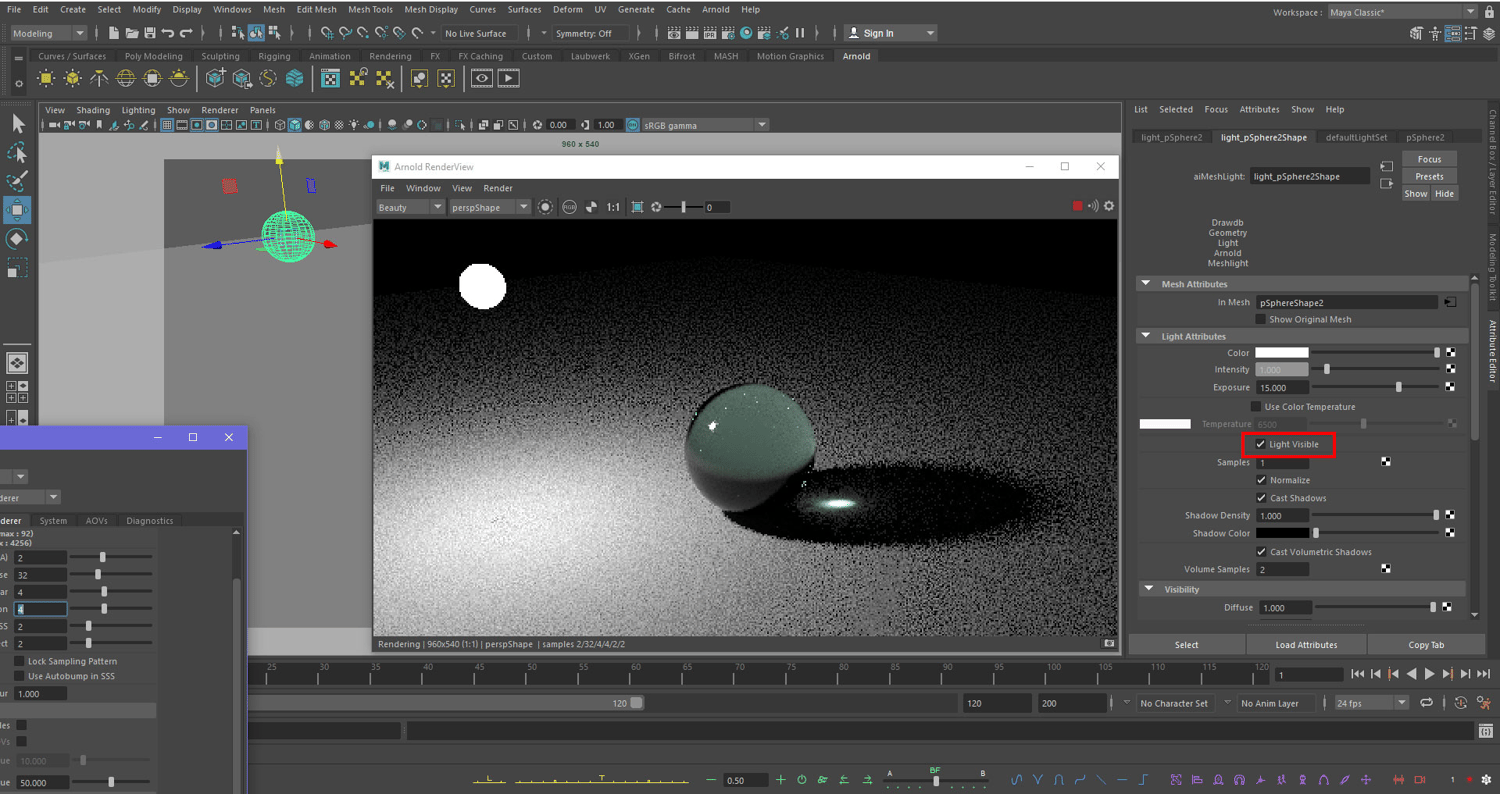Disable the Light Visible checkbox
Image resolution: width=1500 pixels, height=794 pixels.
point(1261,444)
